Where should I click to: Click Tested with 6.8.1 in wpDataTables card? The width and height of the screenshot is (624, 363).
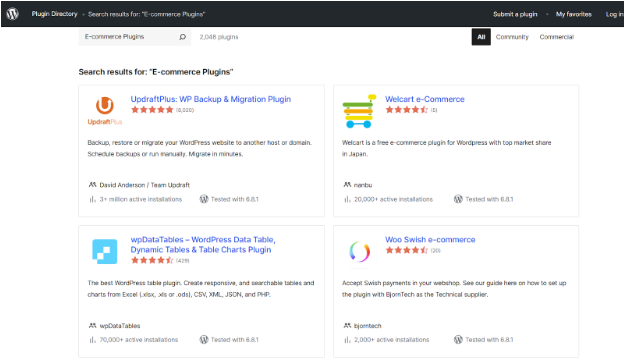point(235,340)
